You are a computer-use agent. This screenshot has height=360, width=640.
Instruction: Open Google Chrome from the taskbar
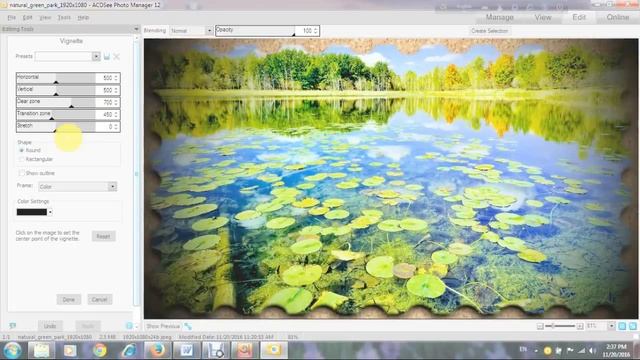(99, 350)
